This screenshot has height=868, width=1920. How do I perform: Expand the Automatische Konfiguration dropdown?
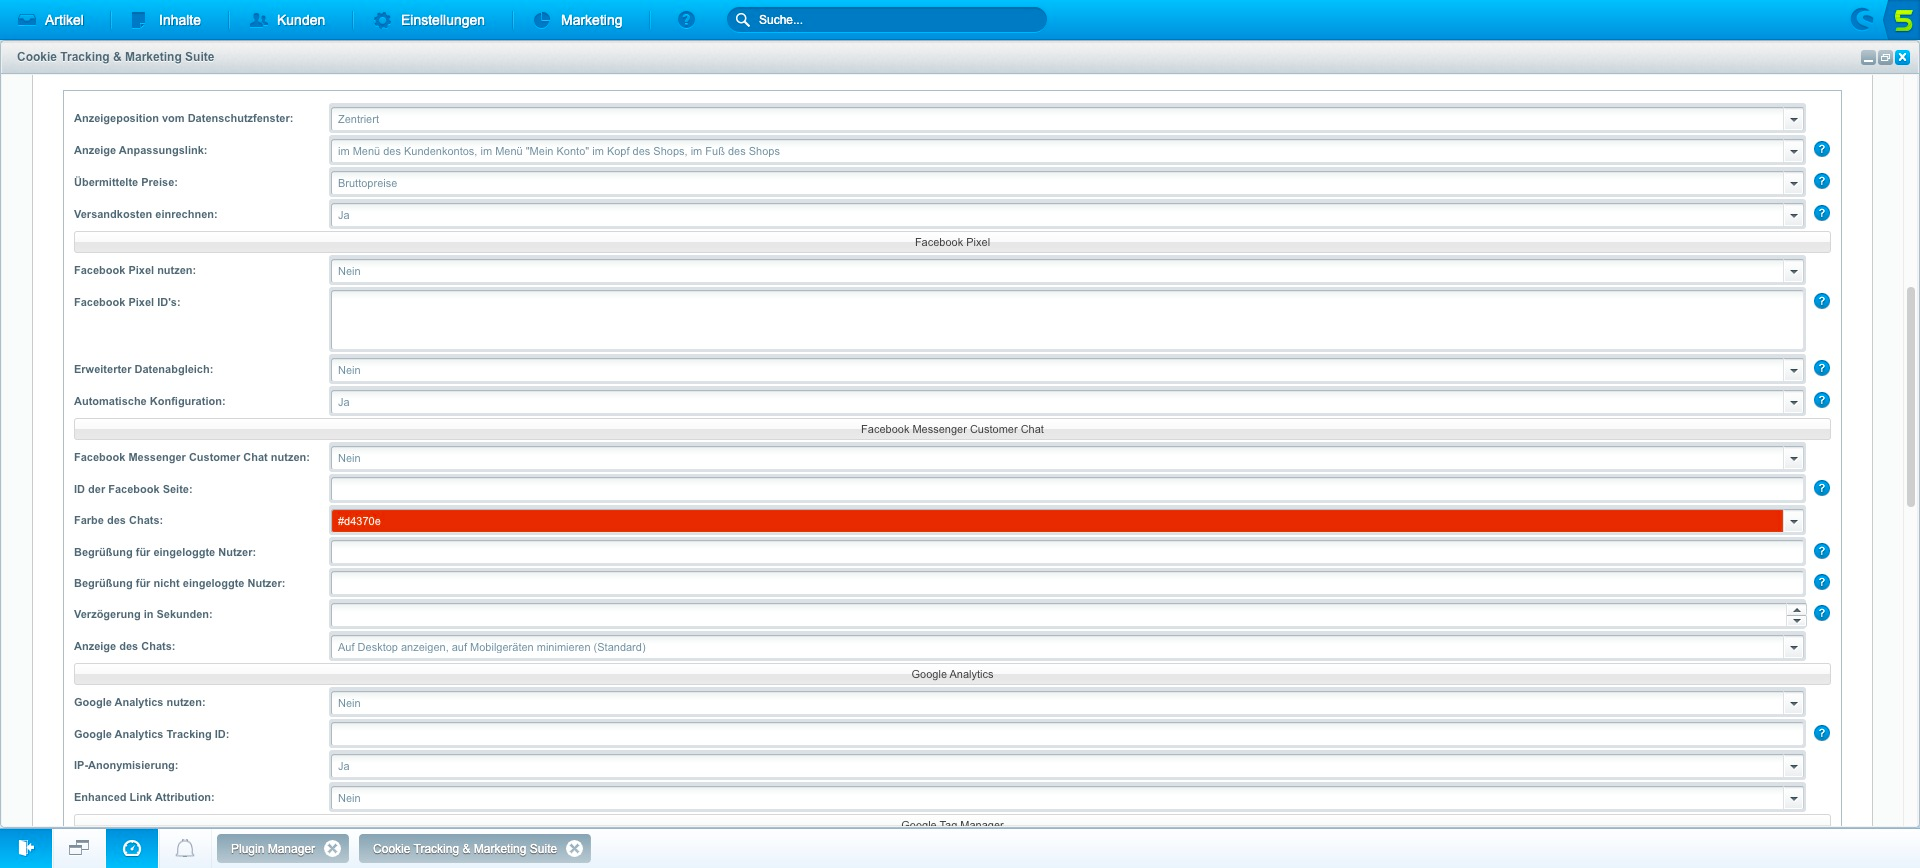point(1794,402)
